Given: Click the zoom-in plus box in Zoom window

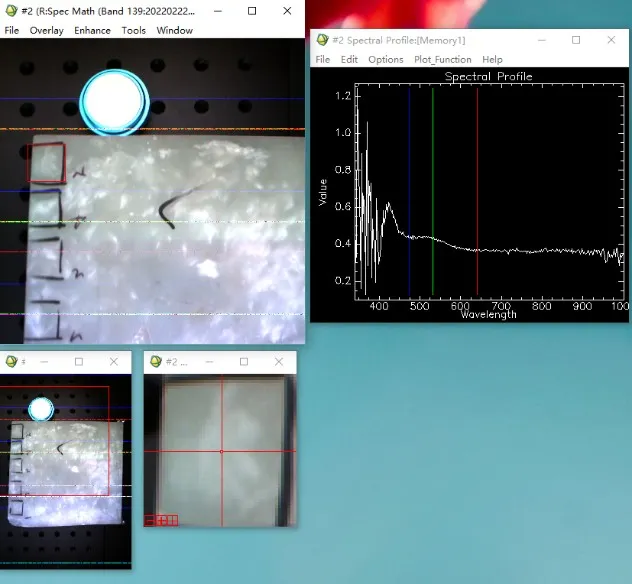Looking at the screenshot, I should point(161,520).
